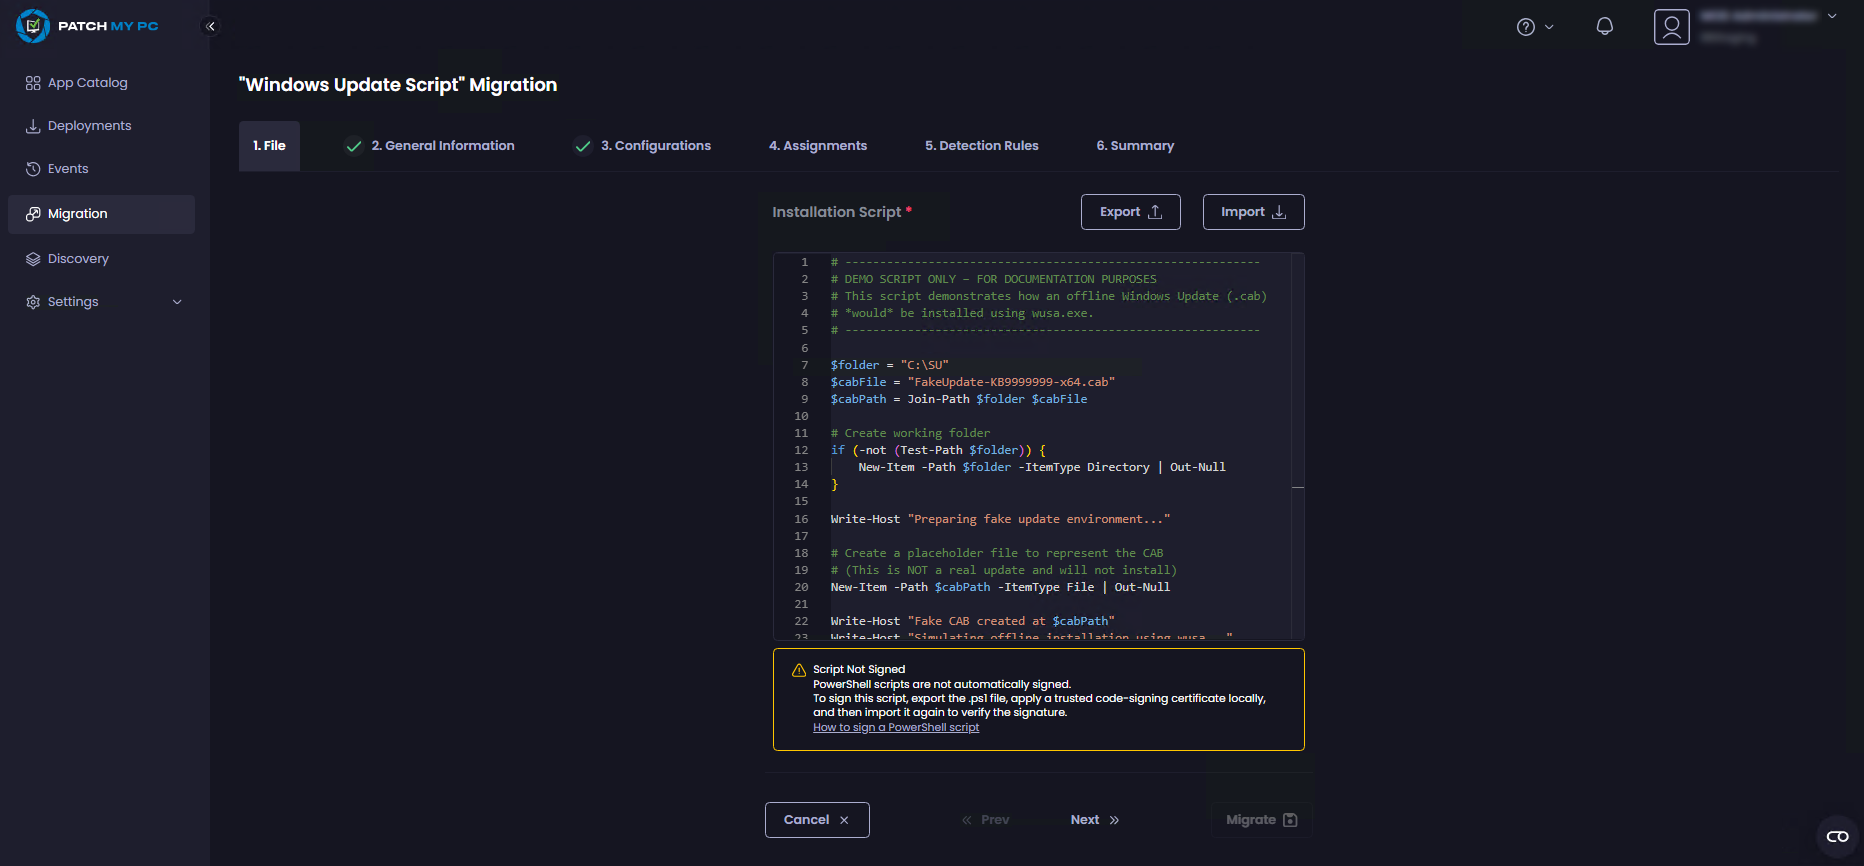Go to the 5. Detection Rules step
This screenshot has width=1864, height=866.
[982, 146]
